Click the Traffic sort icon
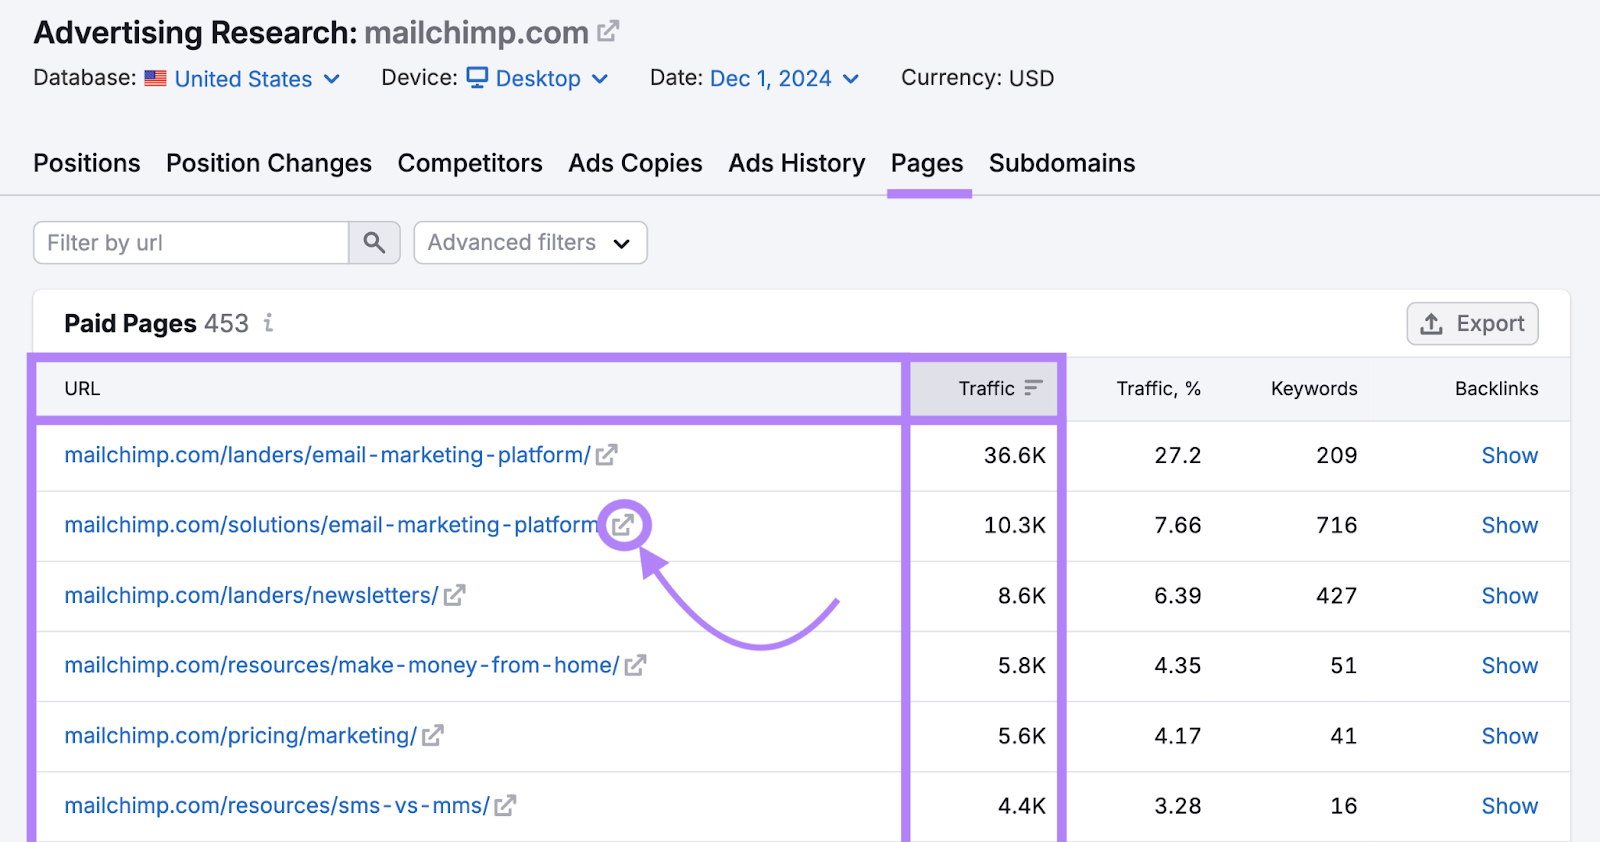The height and width of the screenshot is (842, 1600). [x=1034, y=388]
